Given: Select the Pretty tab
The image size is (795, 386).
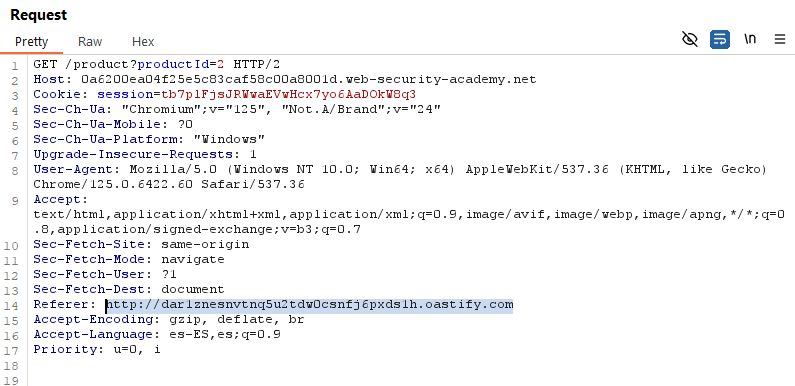Looking at the screenshot, I should (31, 42).
